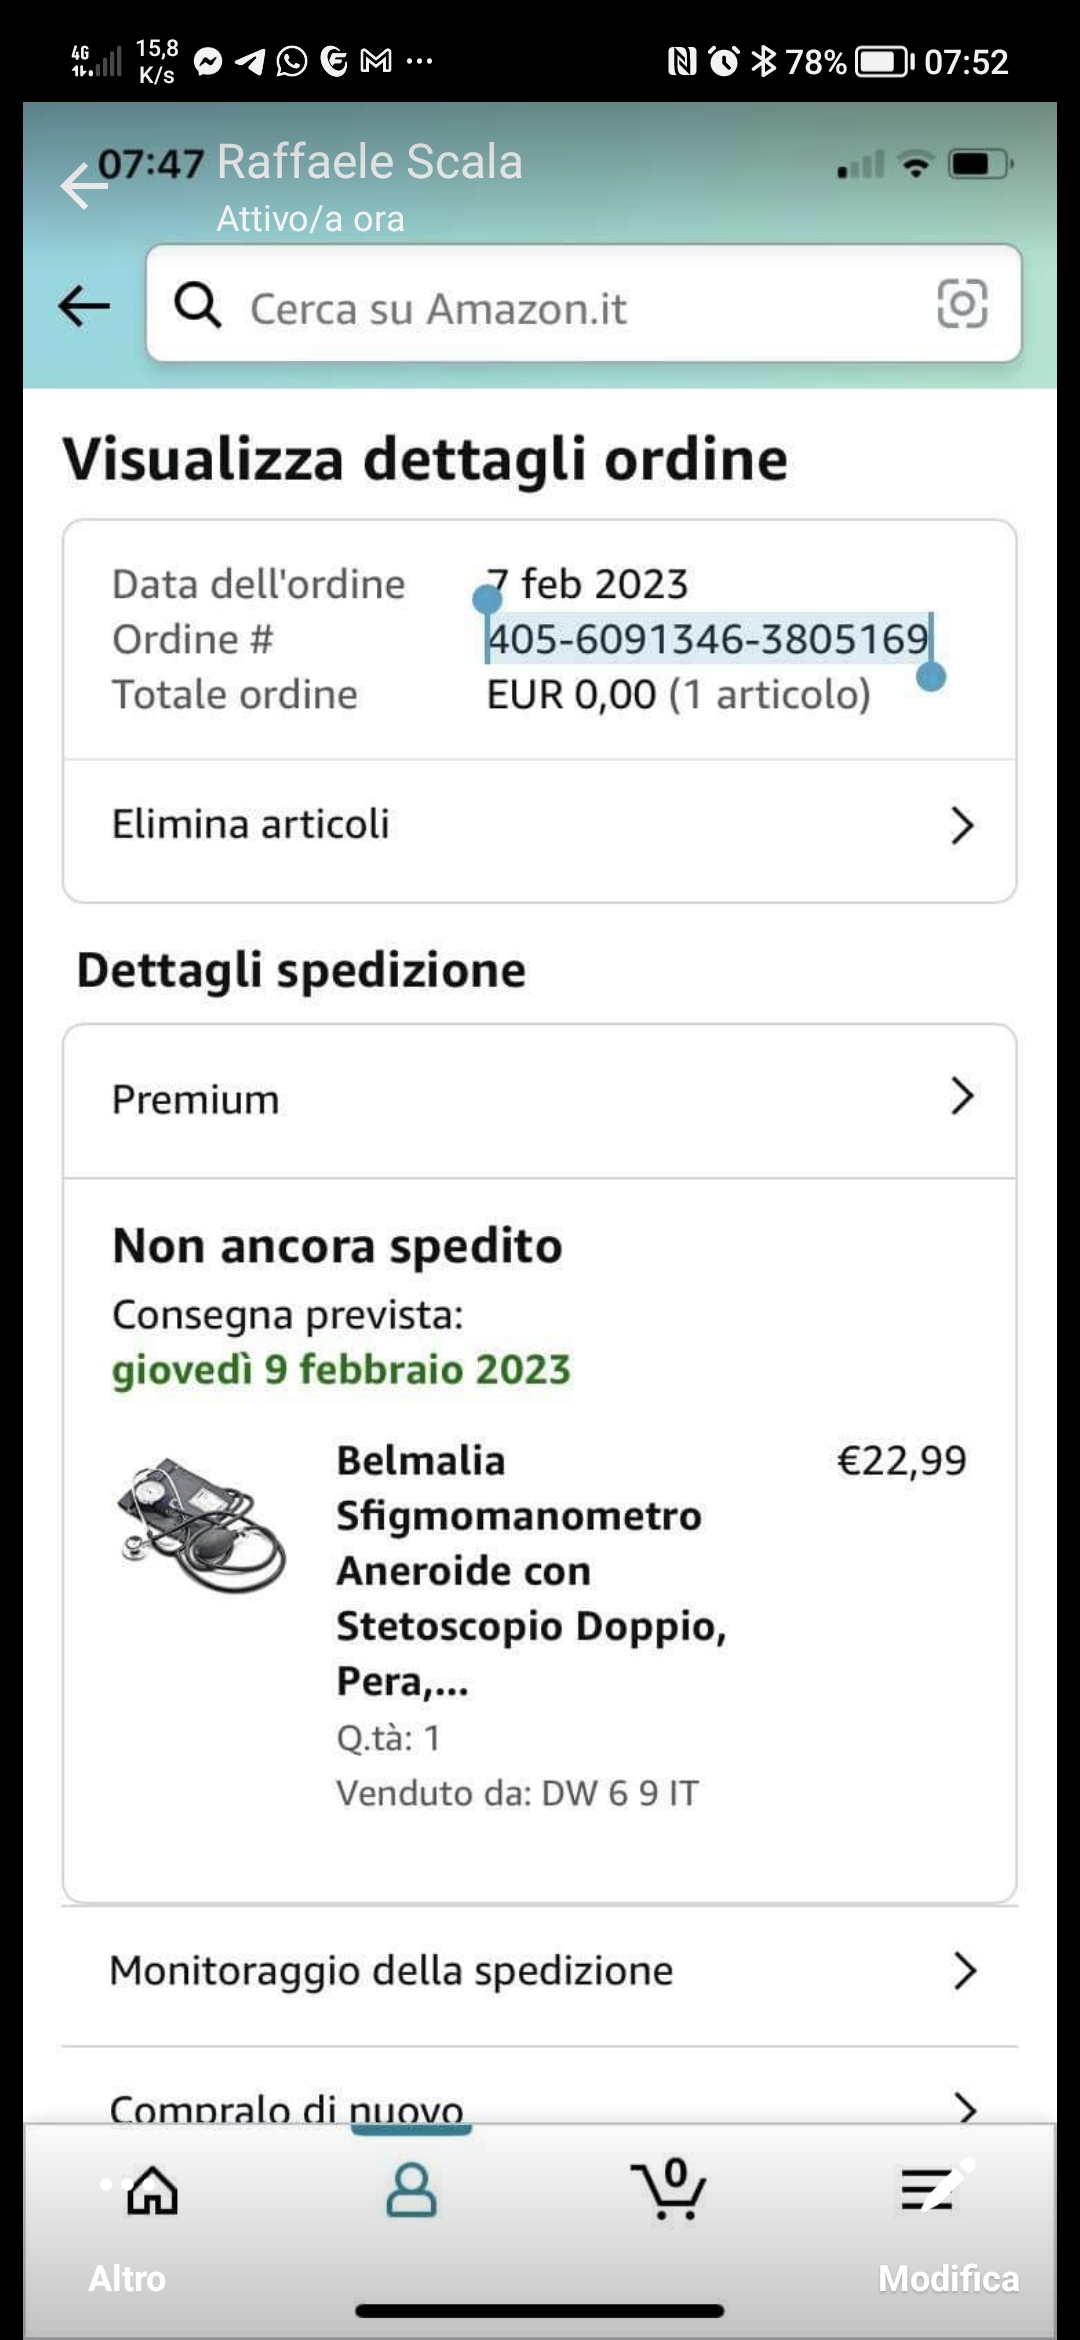Open the shopping cart icon
The width and height of the screenshot is (1080, 2340).
tap(668, 2190)
